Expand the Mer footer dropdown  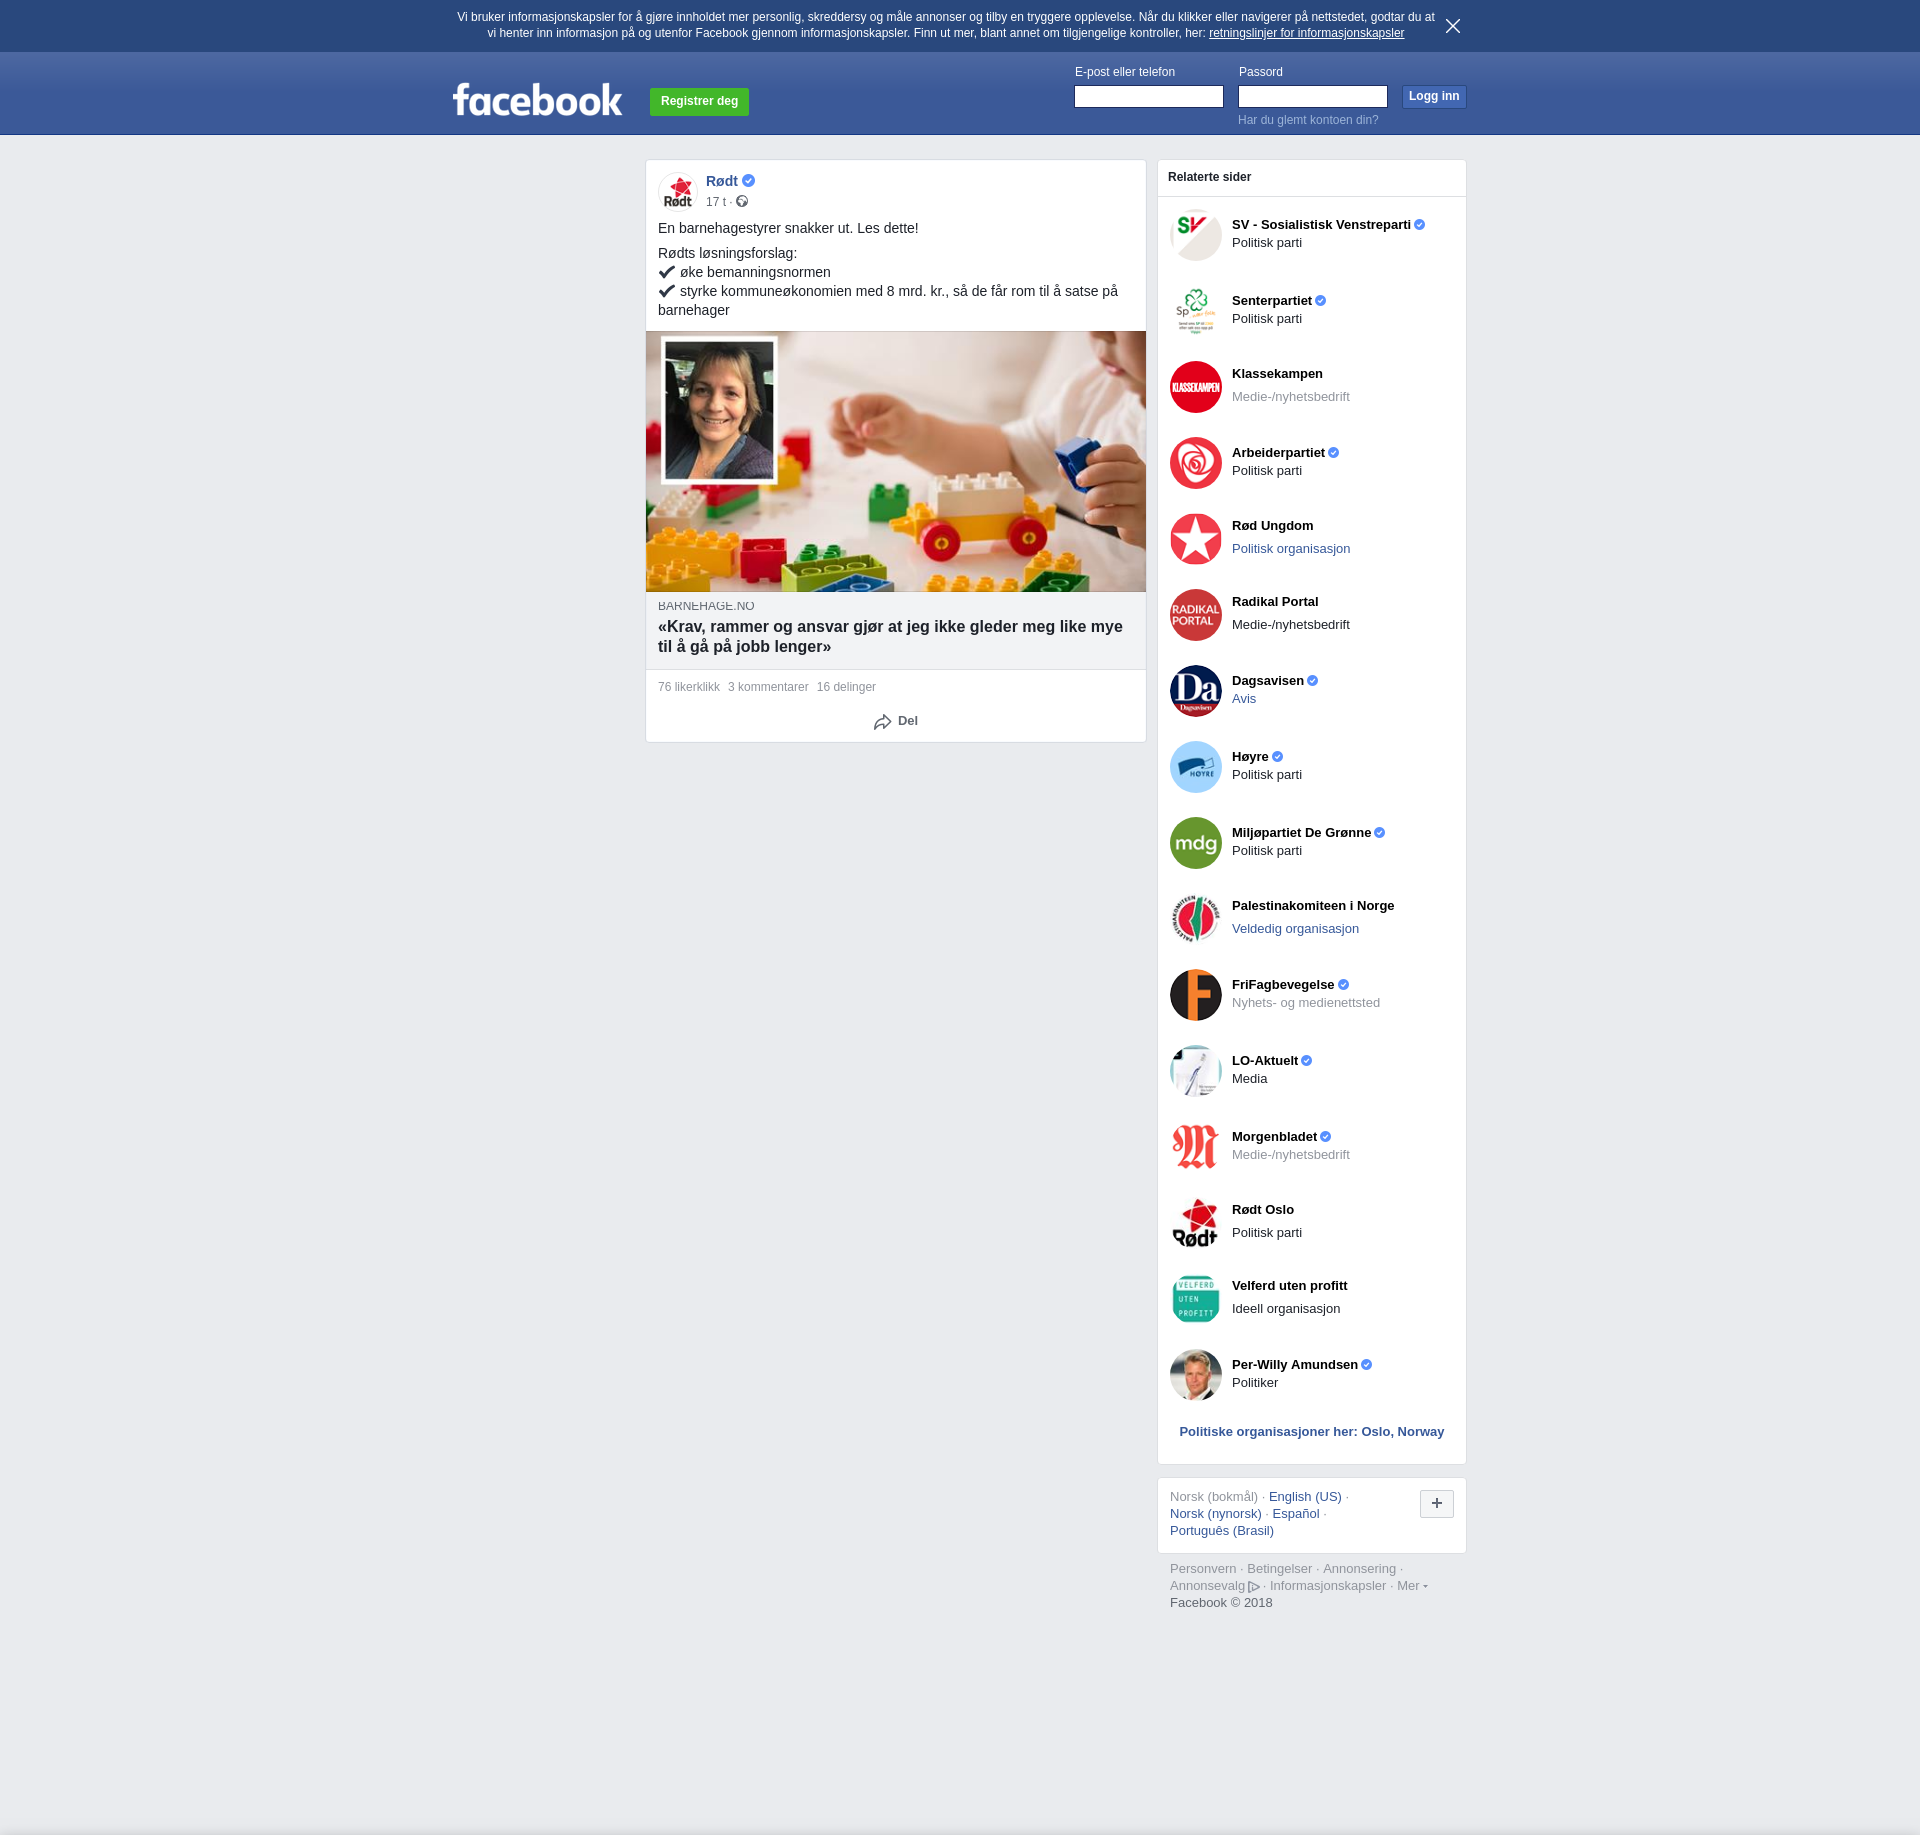click(1412, 1586)
